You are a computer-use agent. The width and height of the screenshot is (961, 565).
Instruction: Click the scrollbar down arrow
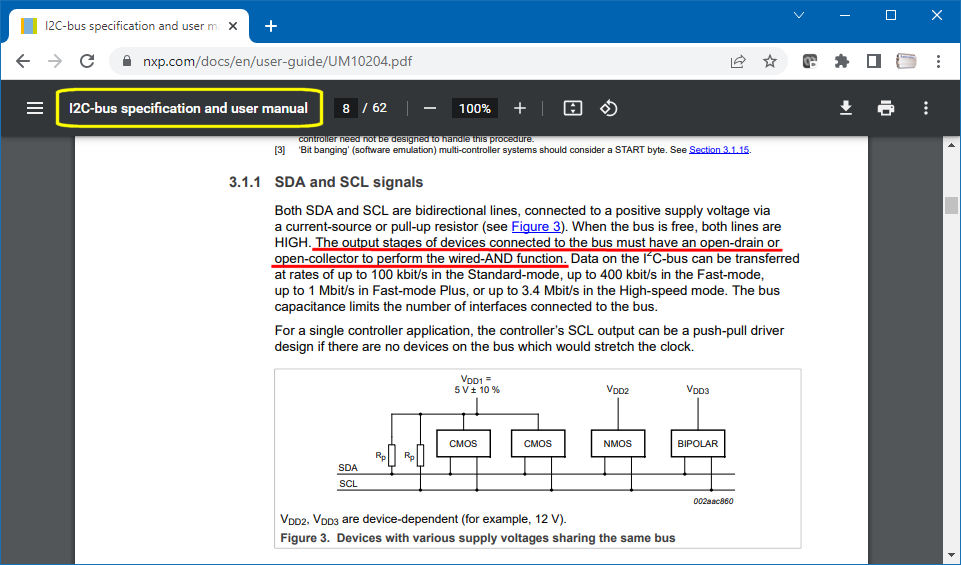click(x=951, y=556)
